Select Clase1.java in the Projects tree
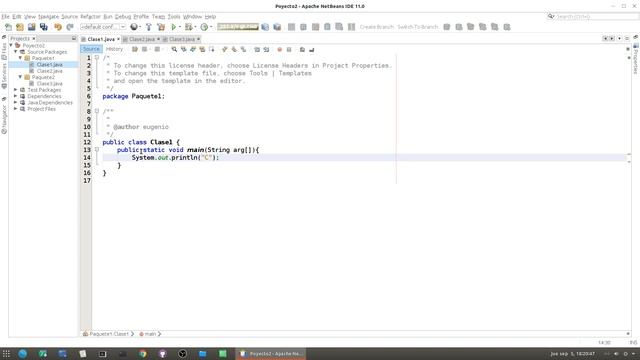 pyautogui.click(x=49, y=64)
